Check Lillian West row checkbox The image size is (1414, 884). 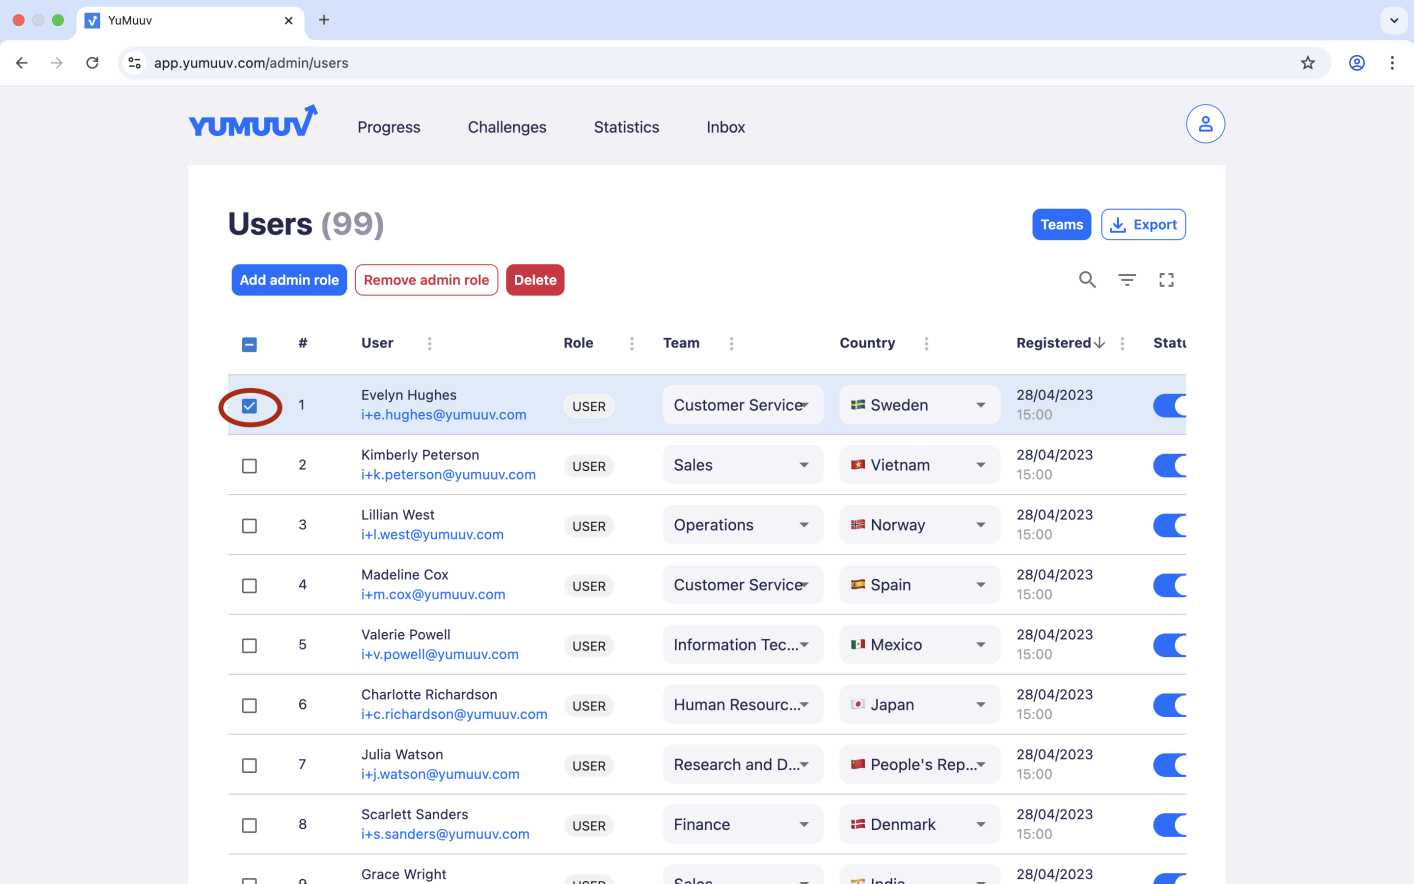(250, 526)
